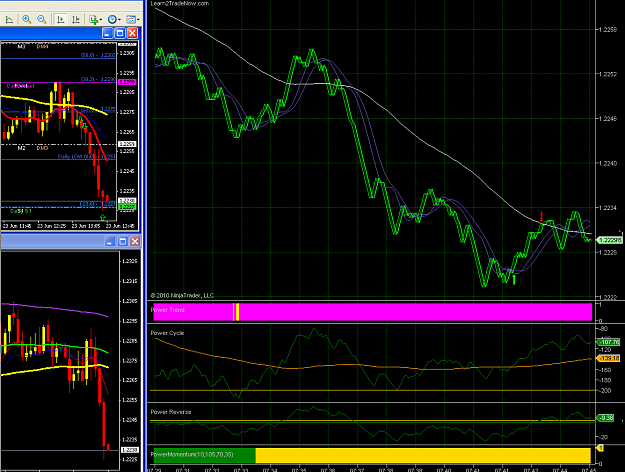The width and height of the screenshot is (625, 472).
Task: Select the Power Reverse panel label
Action: pyautogui.click(x=171, y=412)
